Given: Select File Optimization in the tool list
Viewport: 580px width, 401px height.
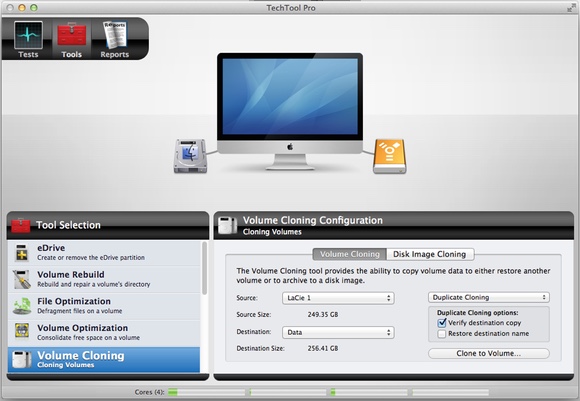Looking at the screenshot, I should (104, 306).
